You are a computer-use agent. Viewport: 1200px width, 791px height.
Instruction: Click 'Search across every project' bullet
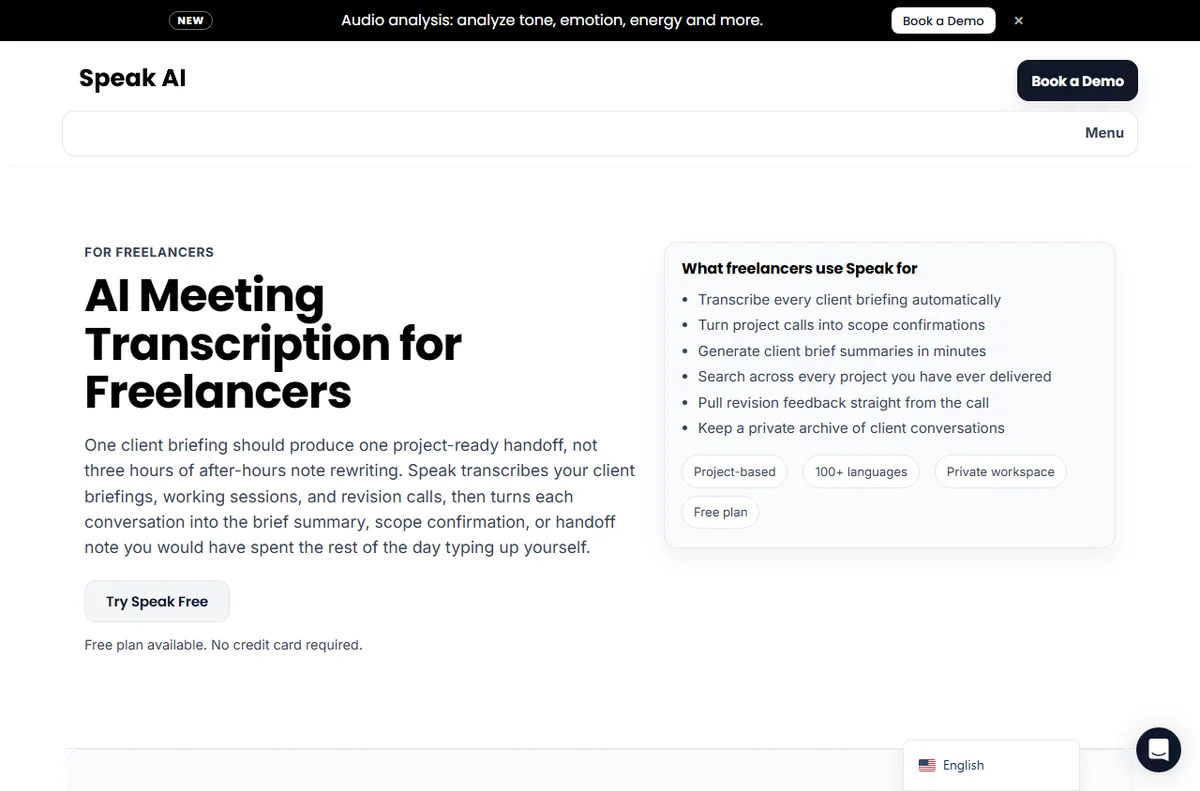pos(874,376)
